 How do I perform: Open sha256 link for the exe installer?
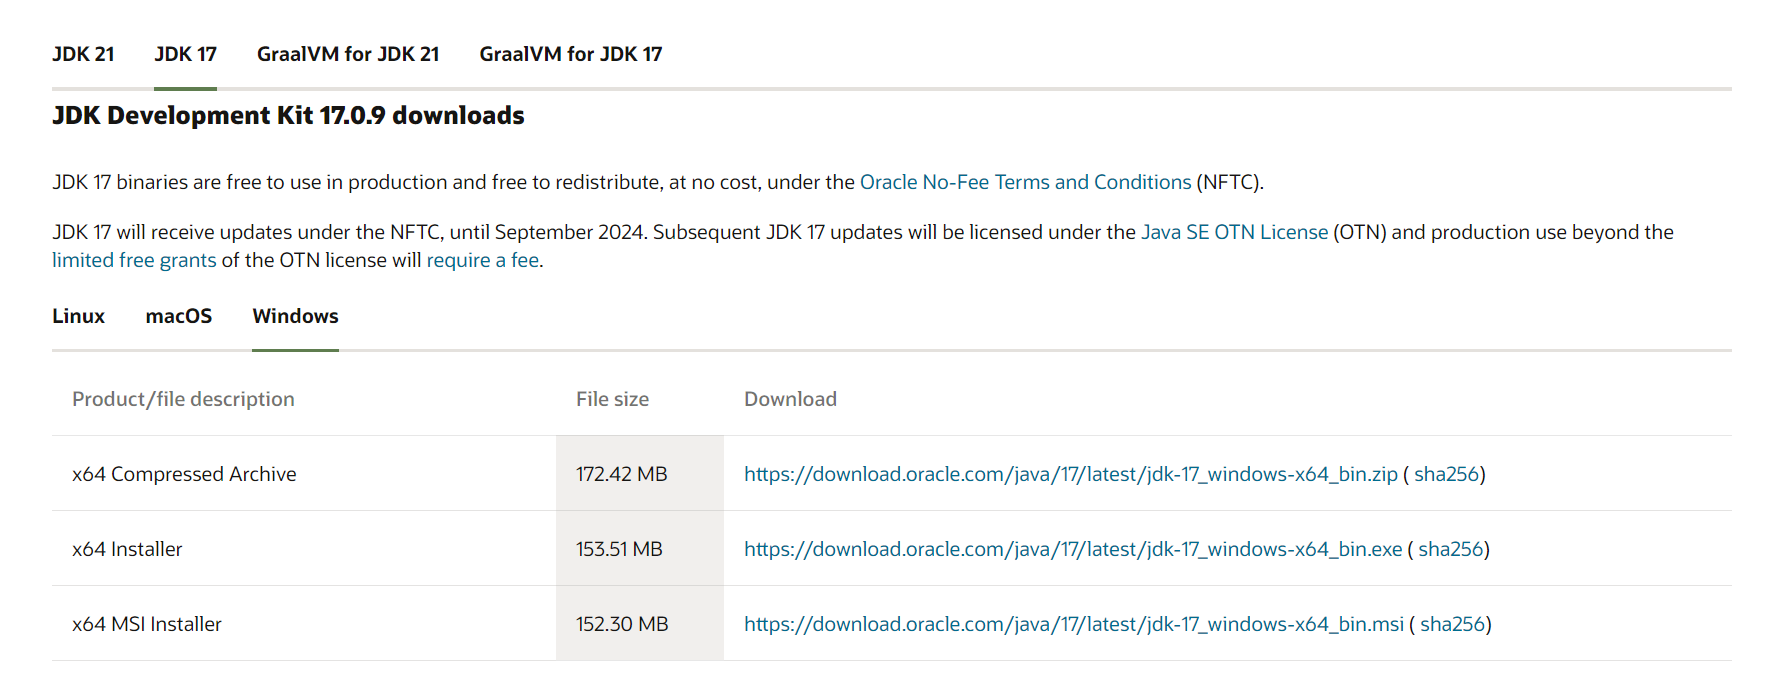[x=1450, y=549]
